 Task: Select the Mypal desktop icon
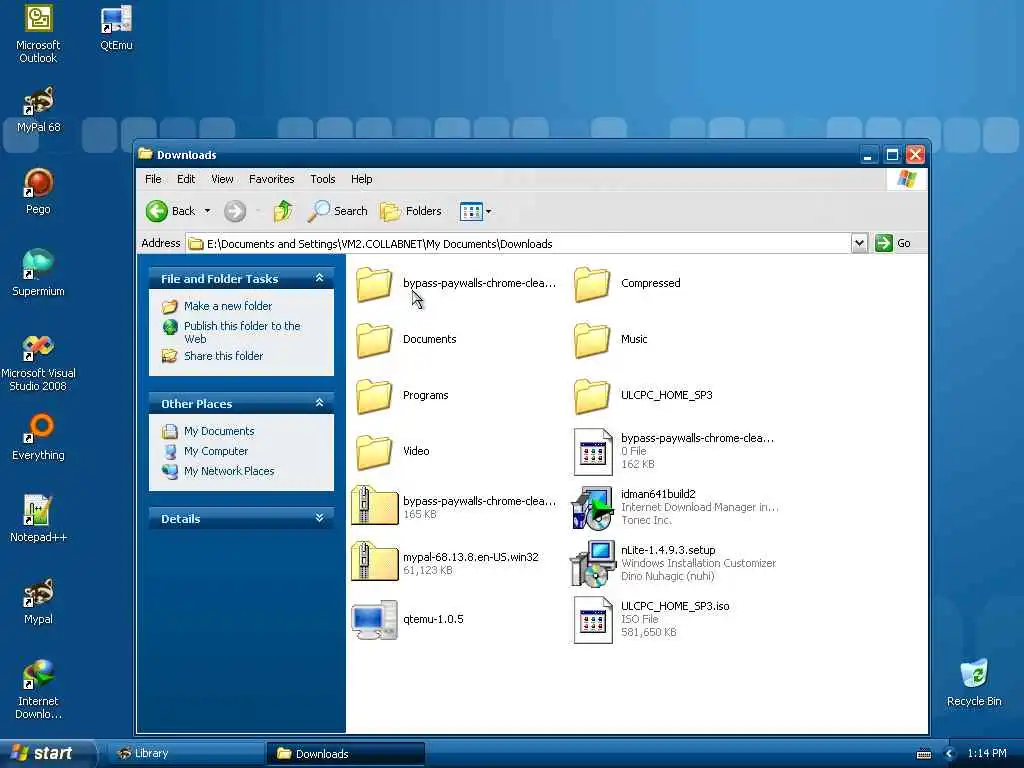(38, 601)
